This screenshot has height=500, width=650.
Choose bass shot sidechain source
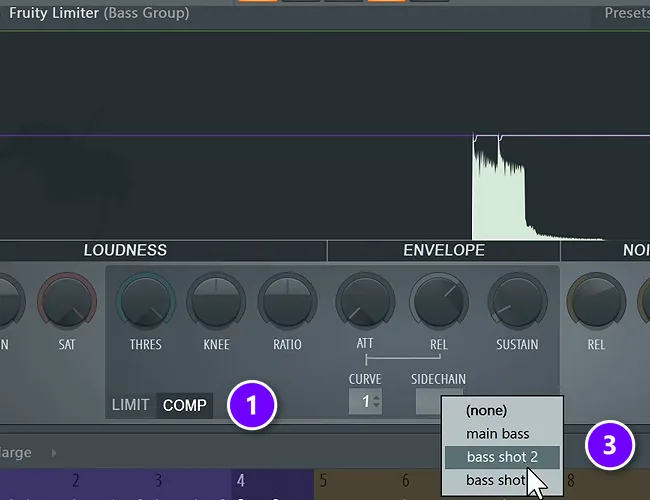click(x=502, y=480)
